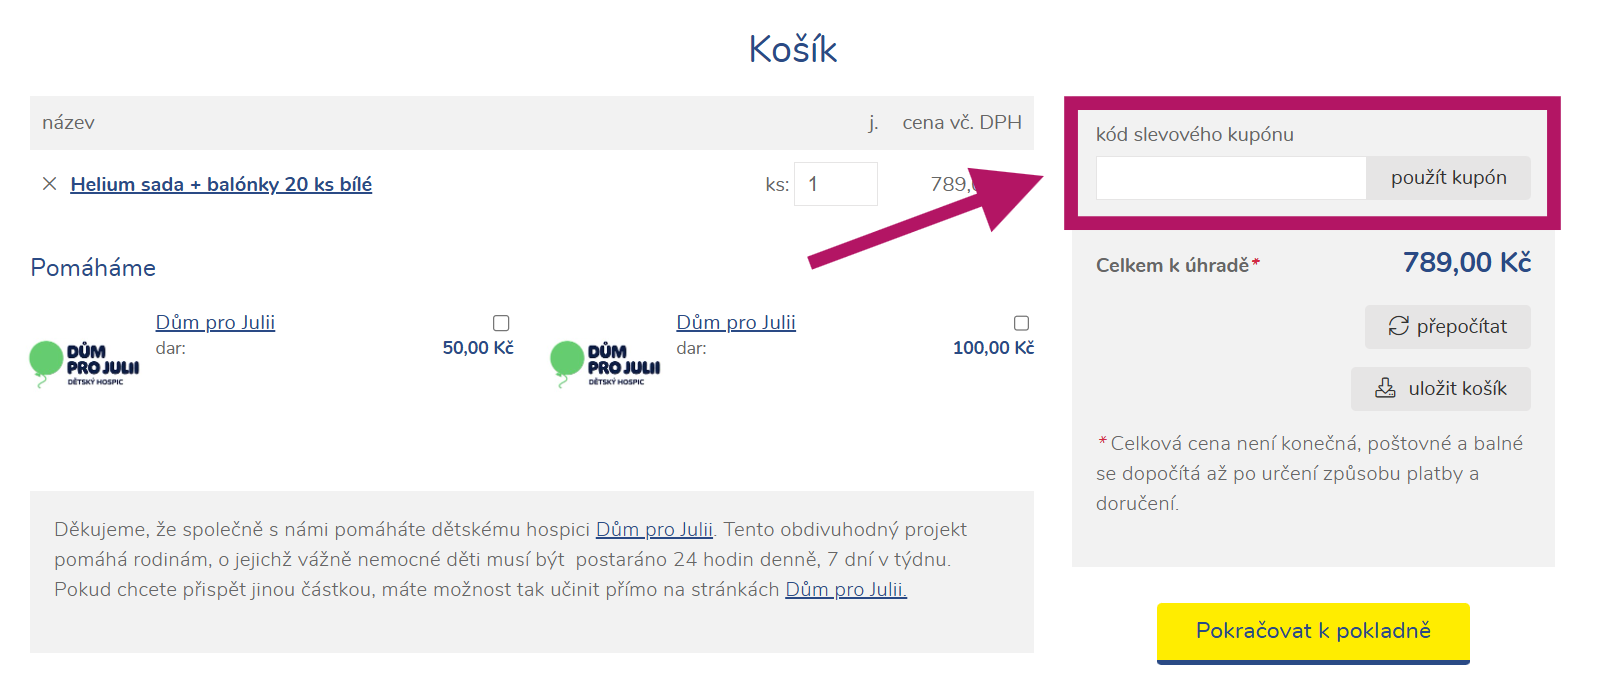Apply coupon with použít kupón button

coord(1448,178)
